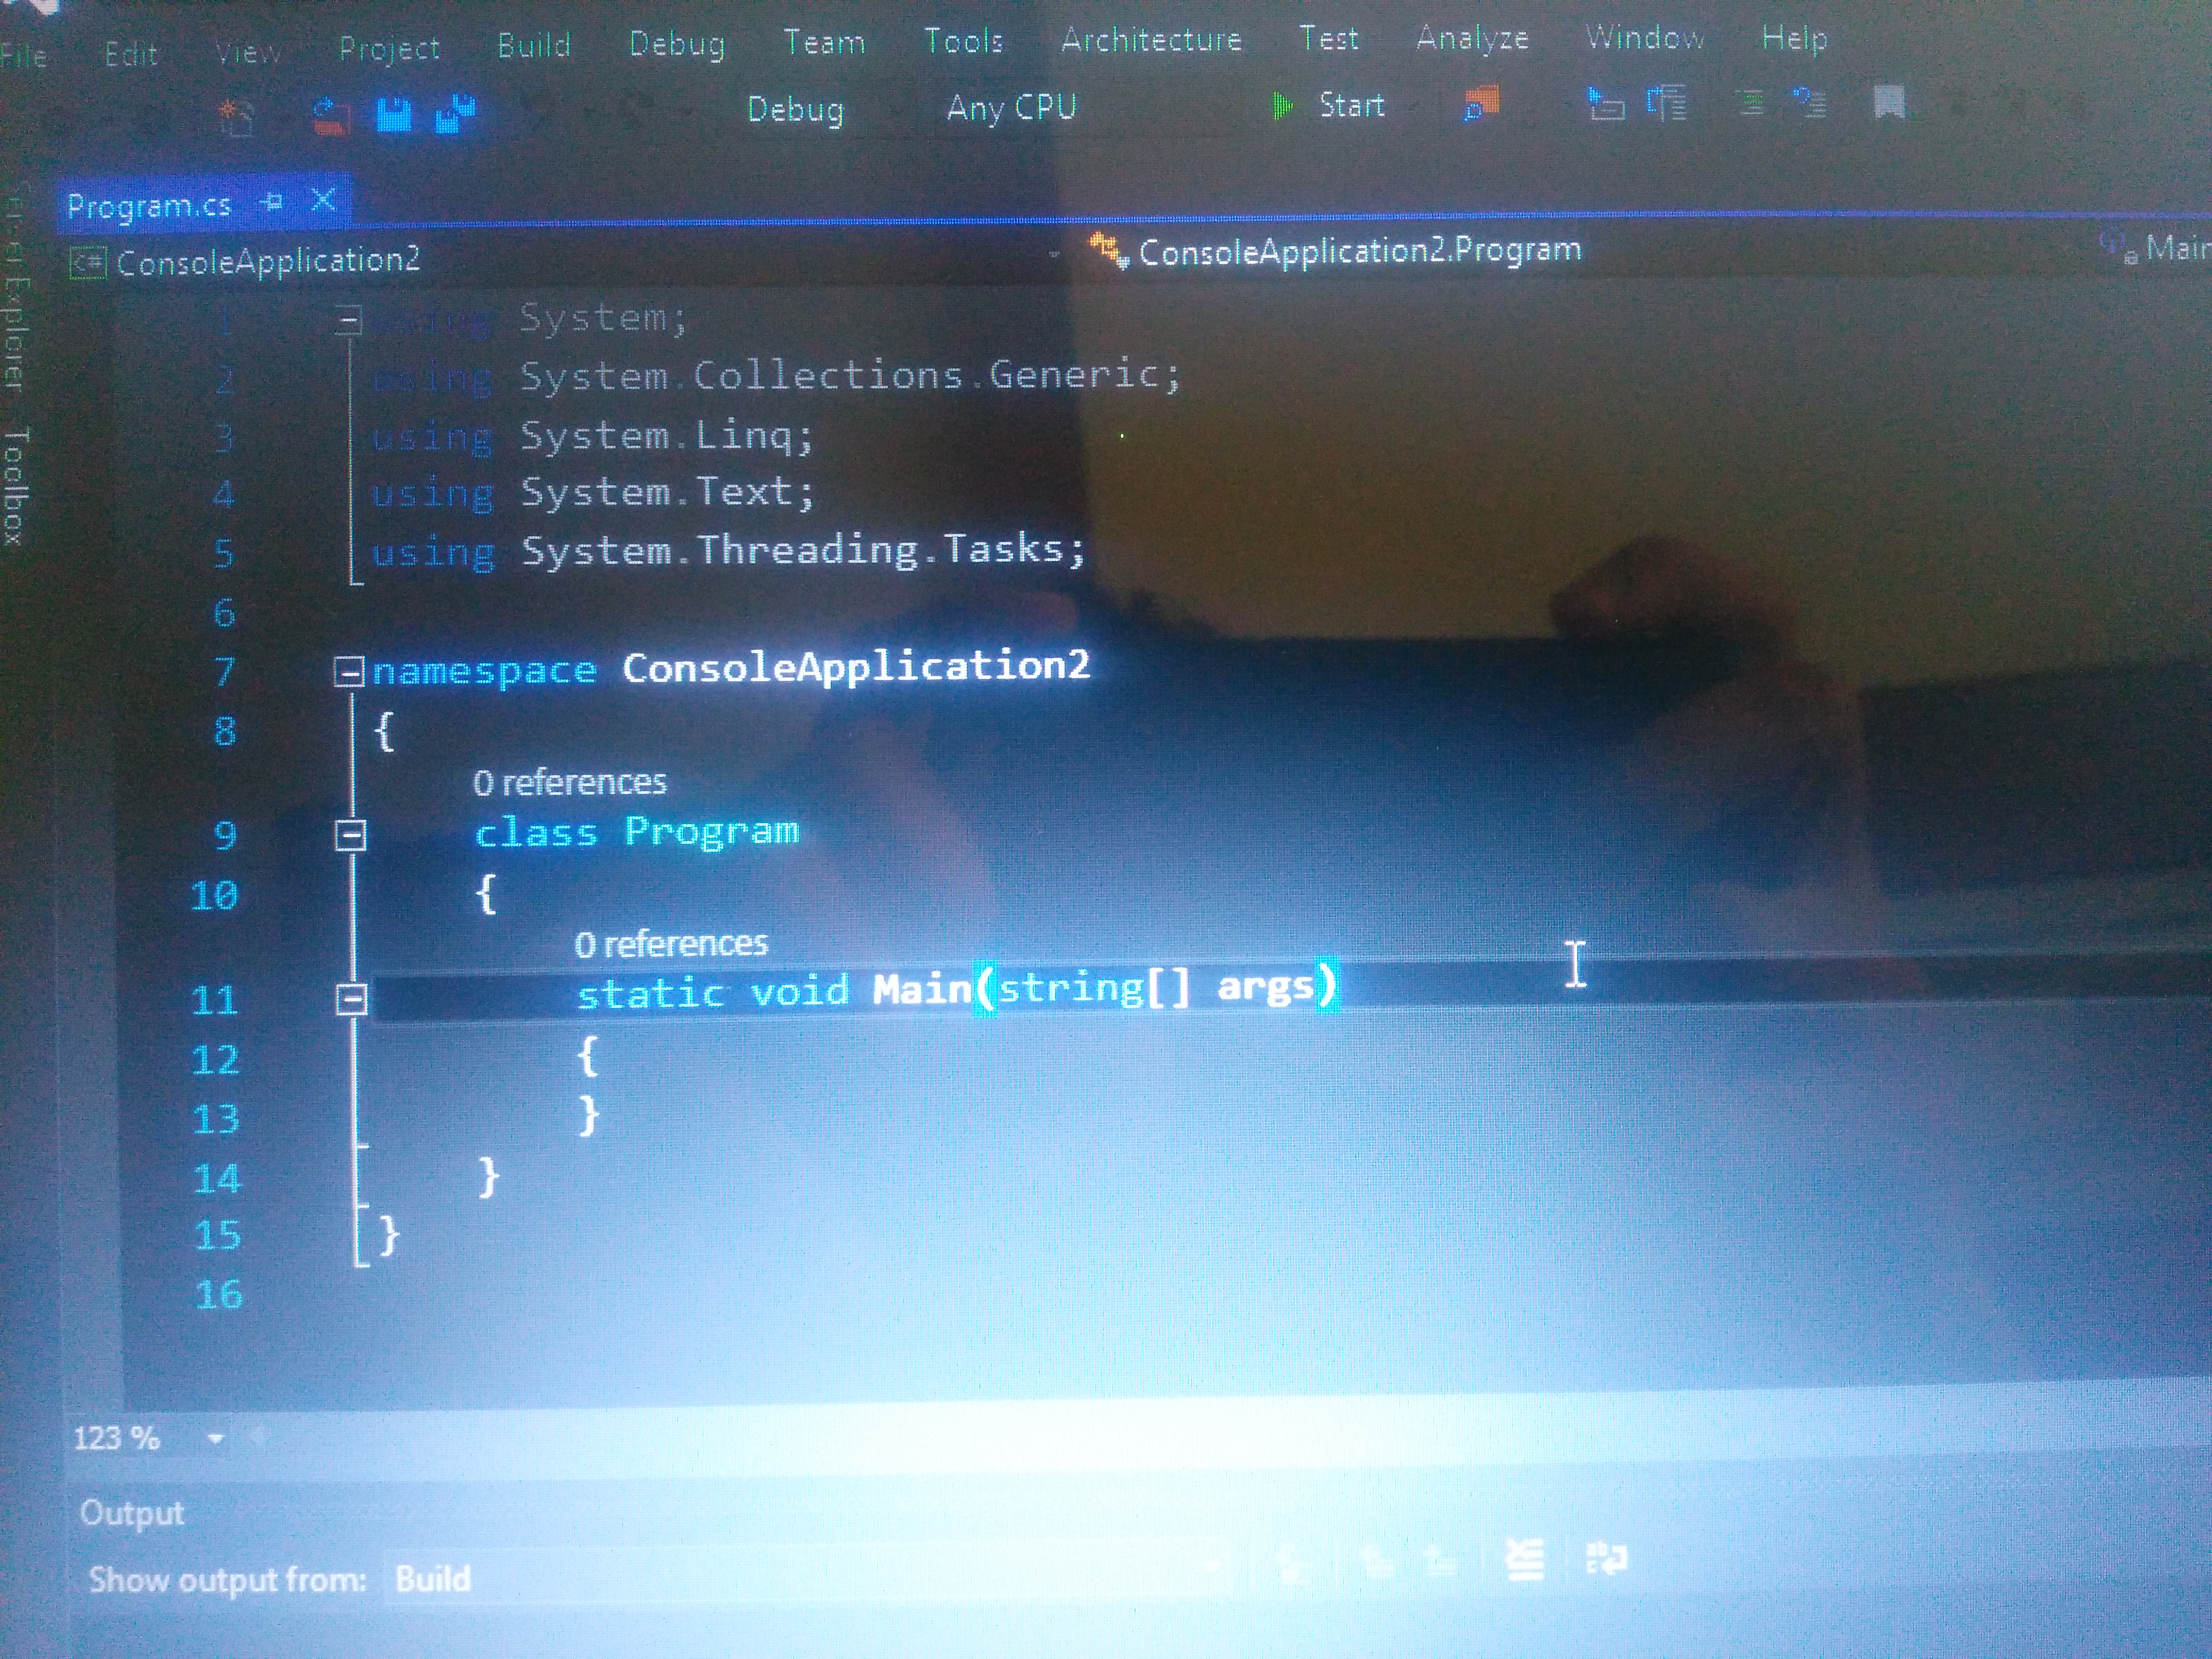Viewport: 2212px width, 1659px height.
Task: Click the bookmark toolbar icon
Action: (1888, 102)
